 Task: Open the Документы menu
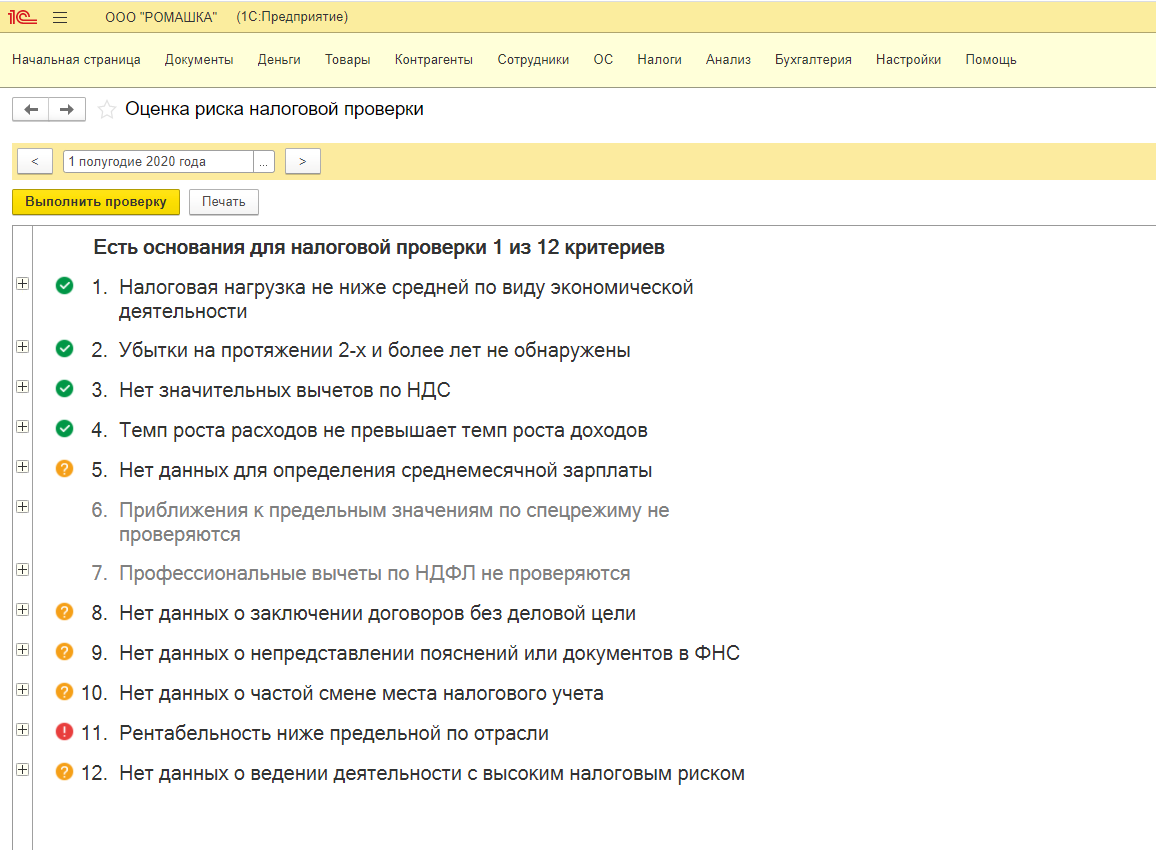199,60
